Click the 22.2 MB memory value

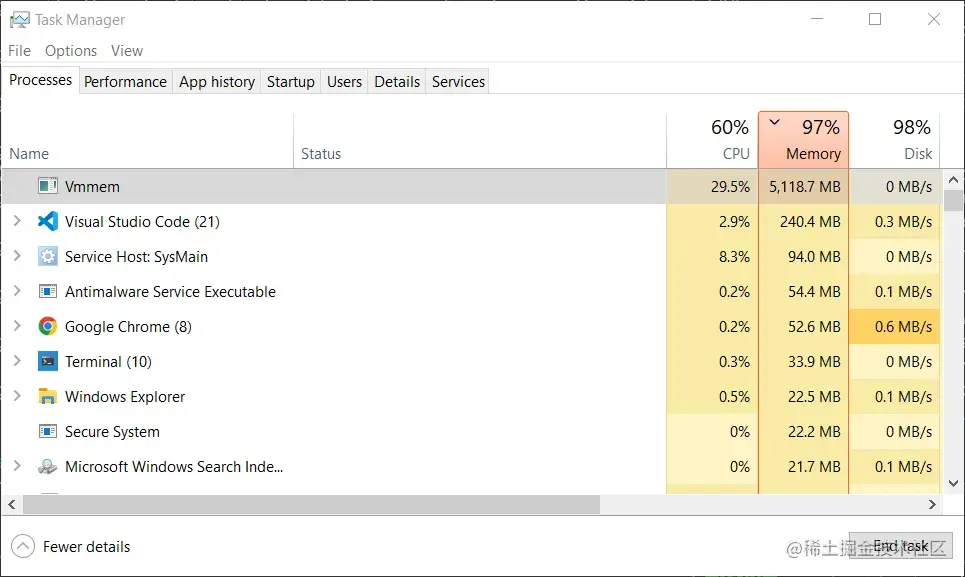pyautogui.click(x=814, y=432)
